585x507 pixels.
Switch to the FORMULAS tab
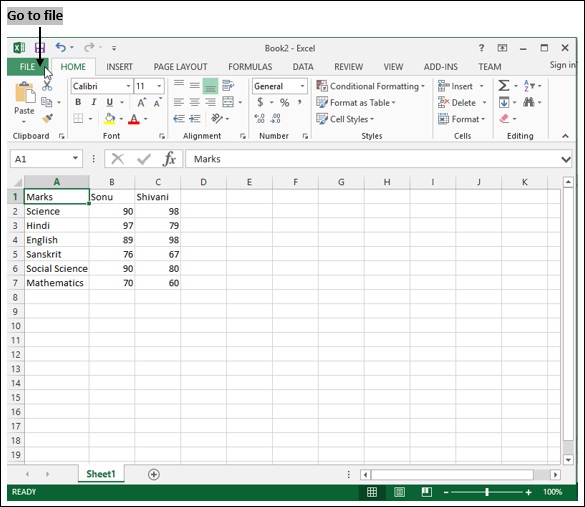(250, 67)
